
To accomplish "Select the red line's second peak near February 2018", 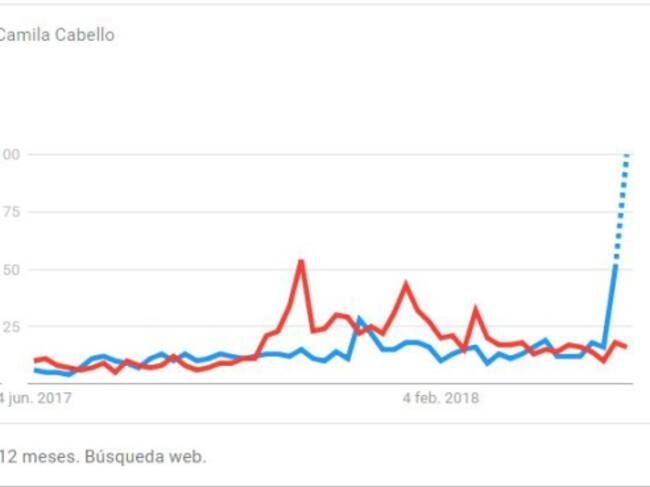I will click(x=406, y=284).
